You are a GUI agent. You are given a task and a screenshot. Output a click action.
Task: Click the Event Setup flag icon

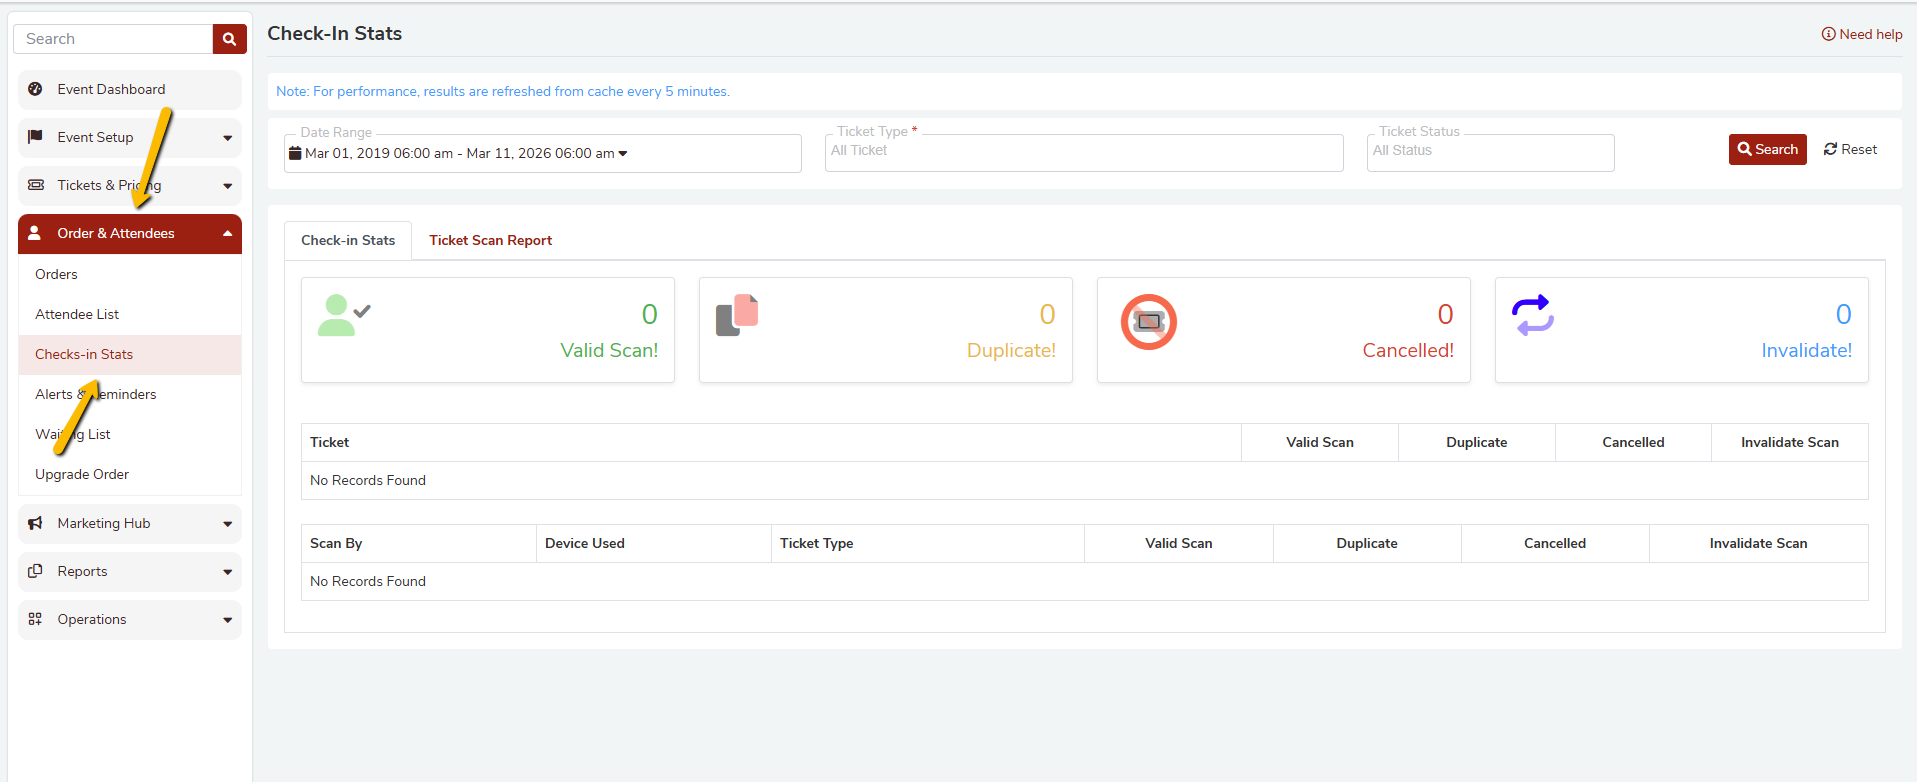pos(35,137)
